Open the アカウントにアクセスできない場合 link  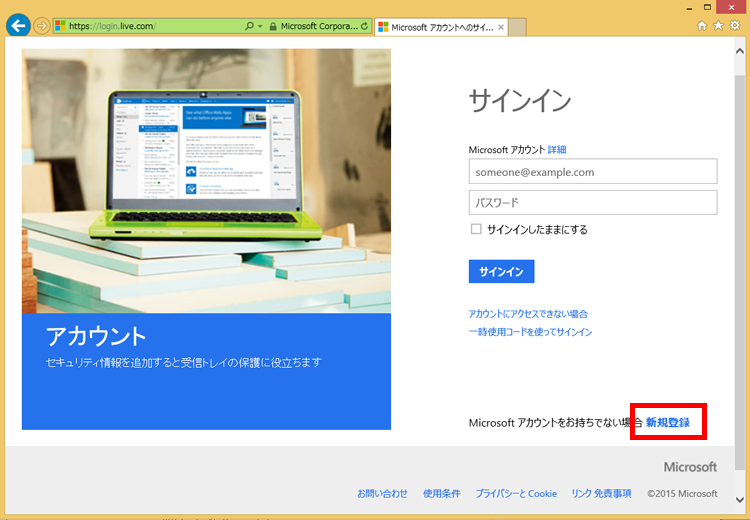pos(528,313)
